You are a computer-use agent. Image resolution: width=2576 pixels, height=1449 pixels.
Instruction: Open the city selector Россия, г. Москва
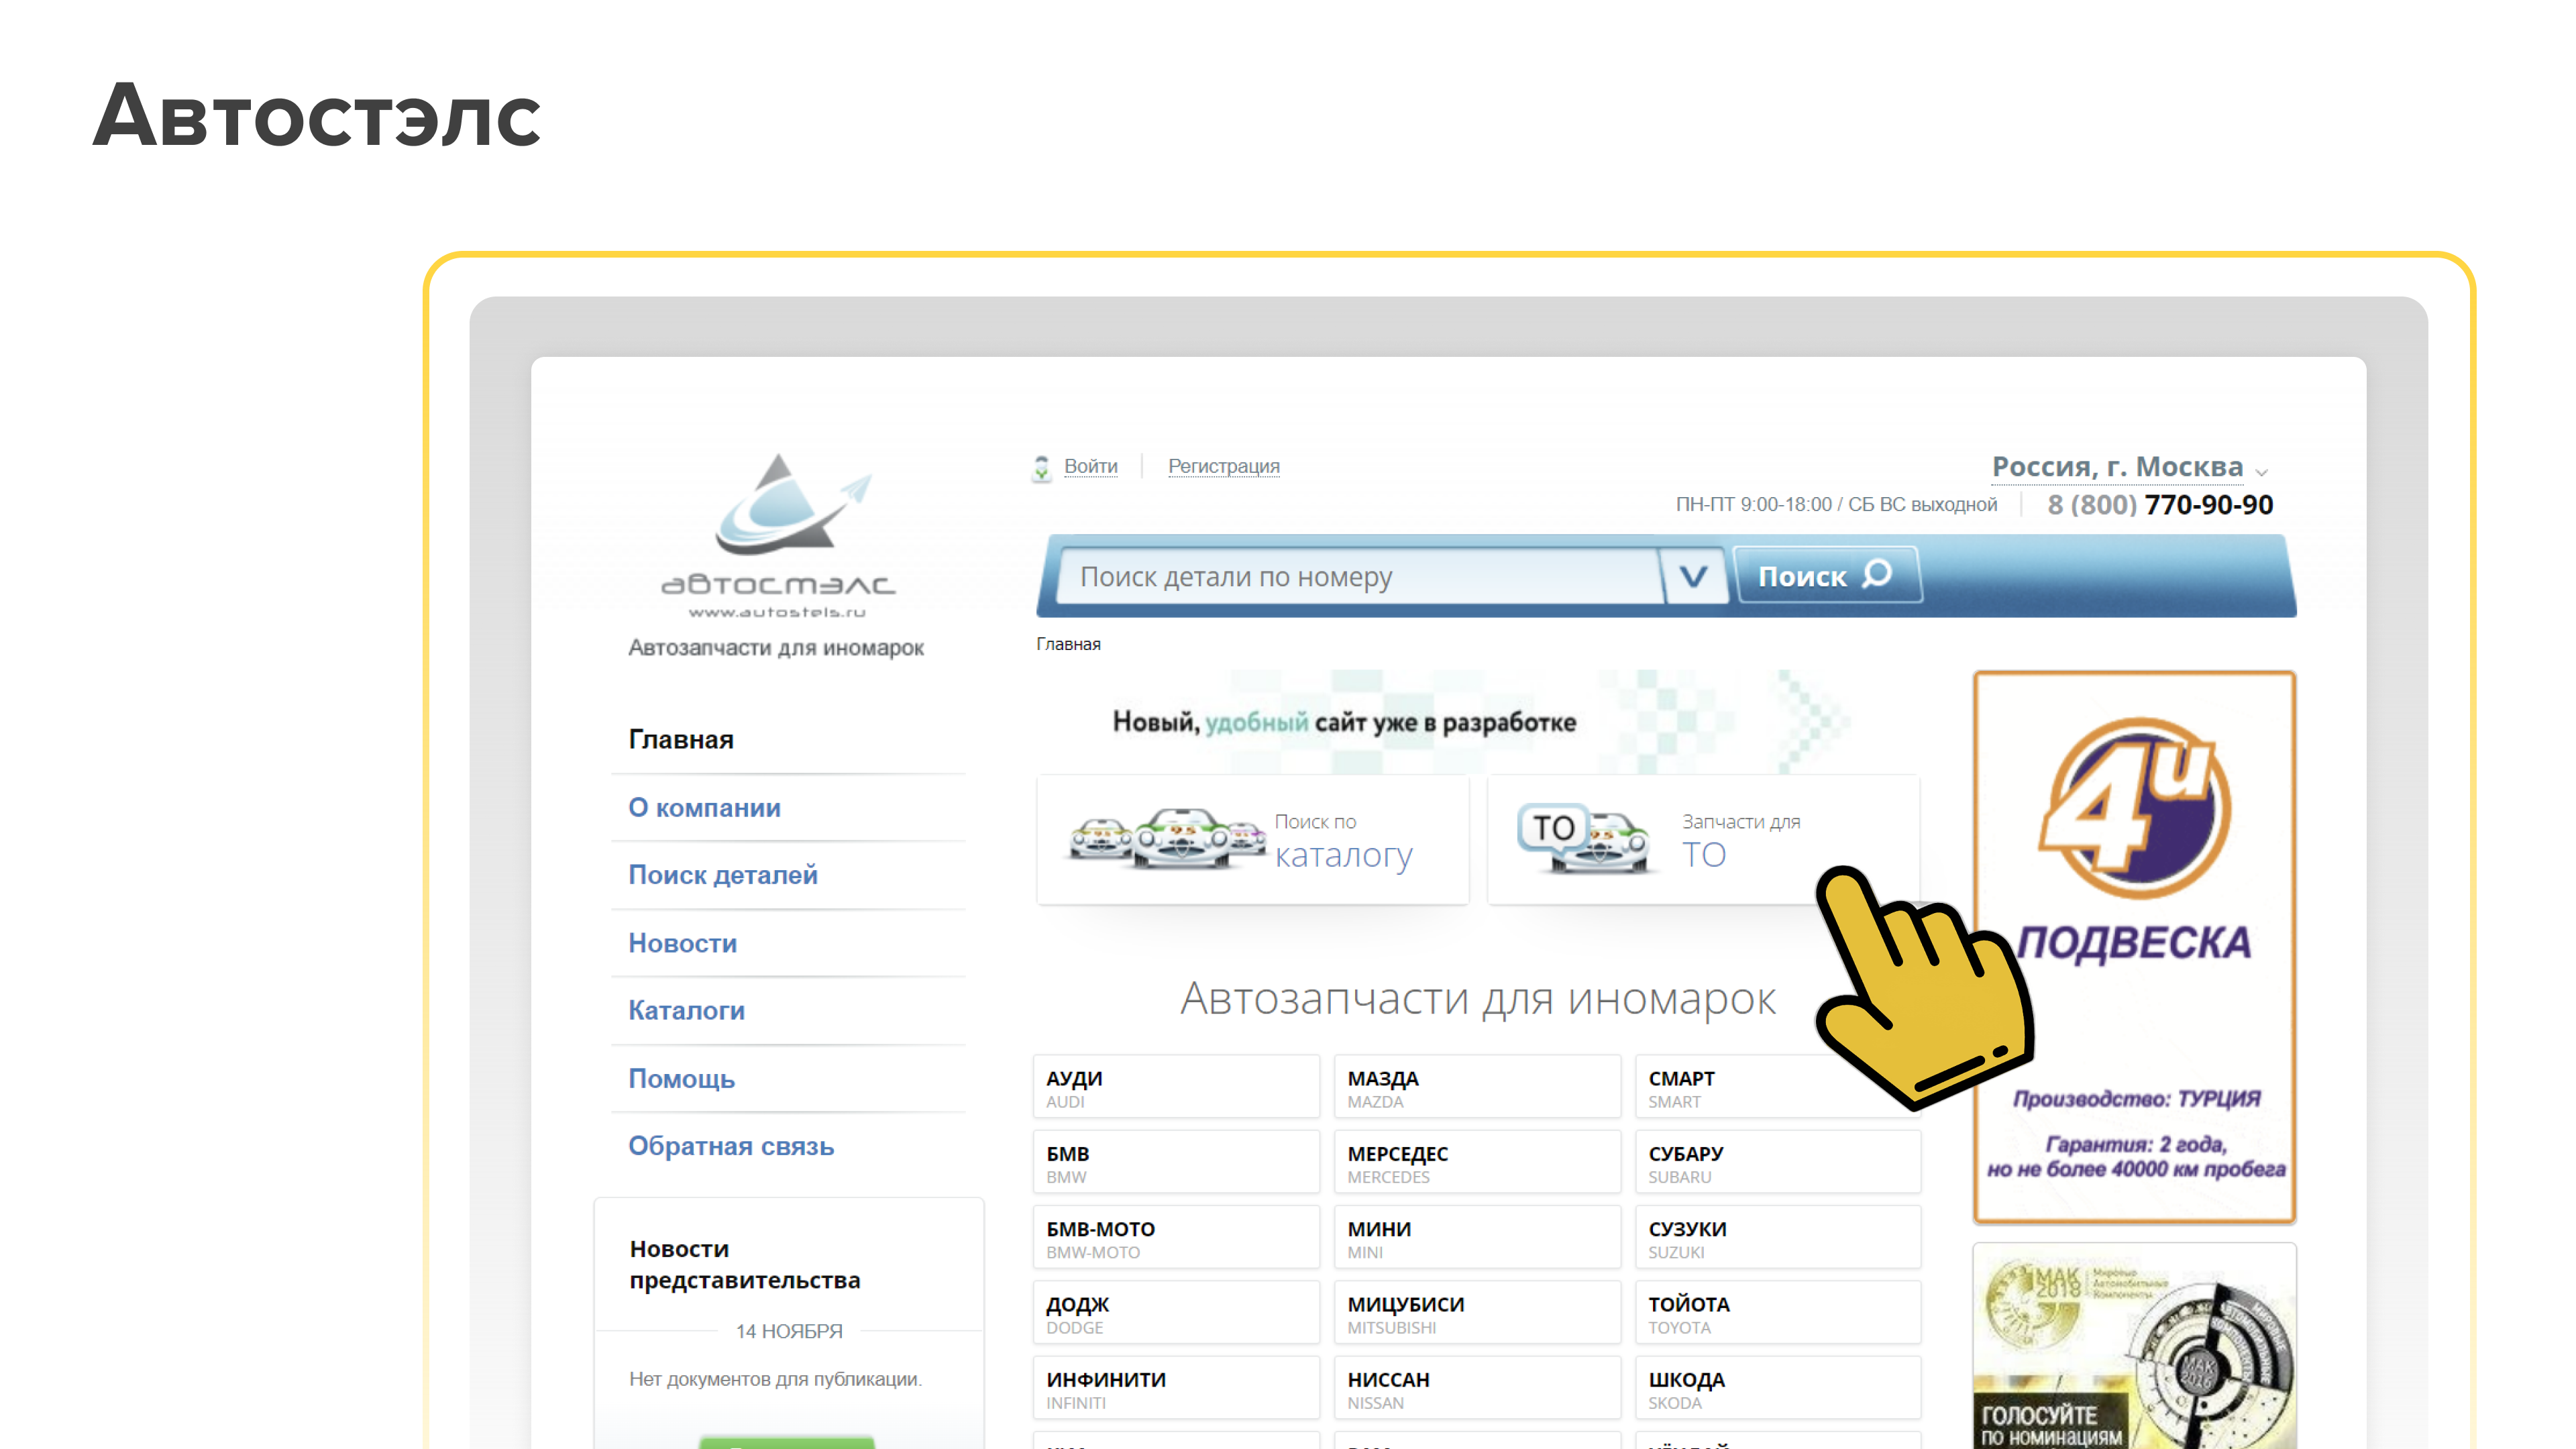[2117, 466]
